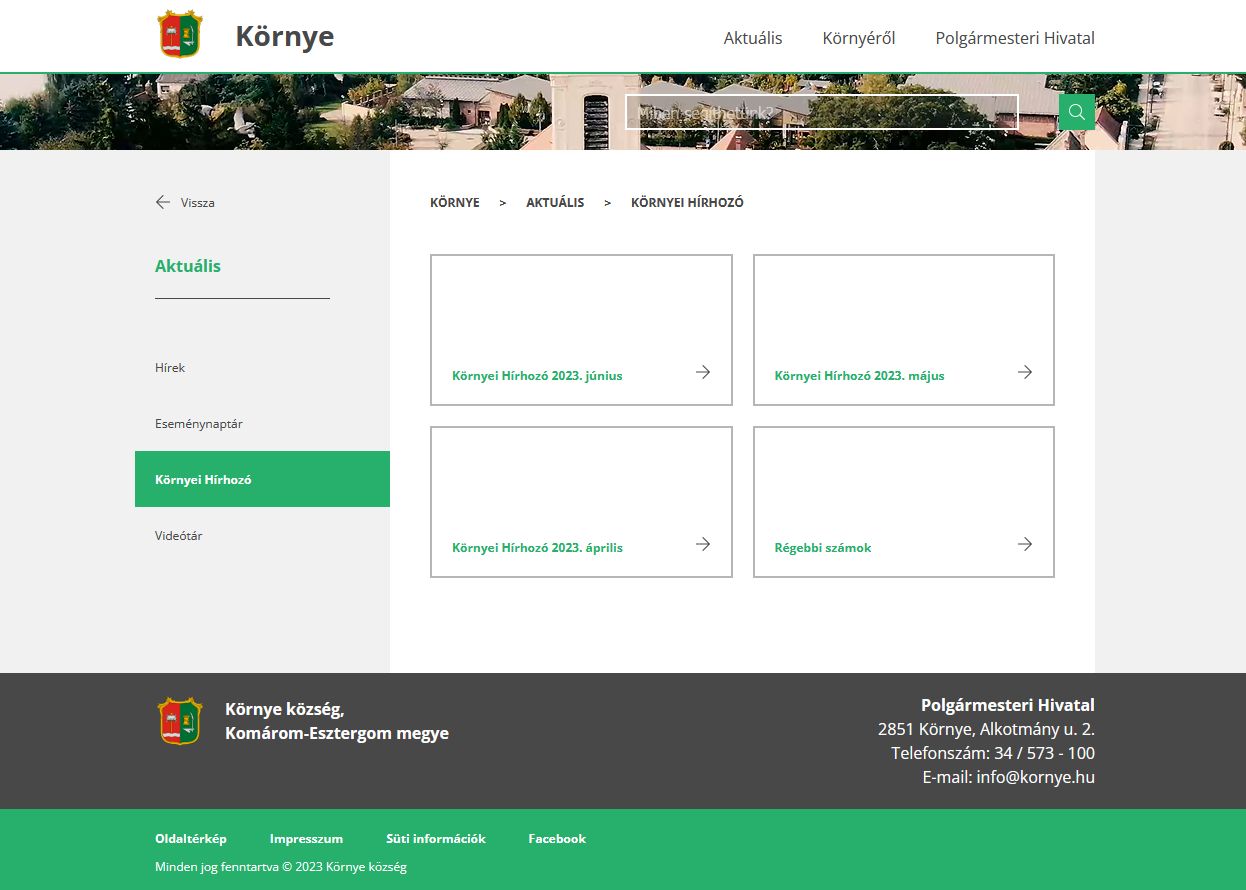Open Környei Hírhozó 2023. április issue link
The image size is (1246, 890).
click(x=537, y=548)
